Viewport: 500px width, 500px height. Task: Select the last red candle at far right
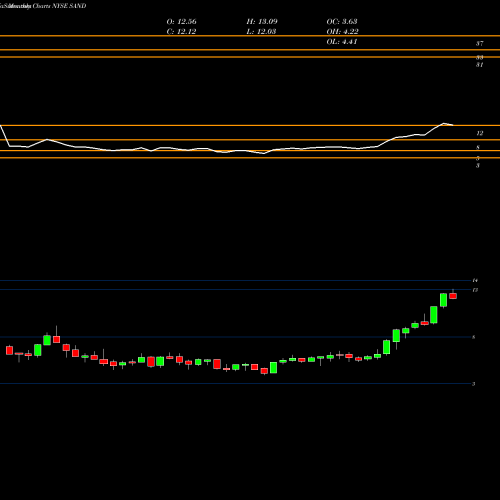coord(453,296)
